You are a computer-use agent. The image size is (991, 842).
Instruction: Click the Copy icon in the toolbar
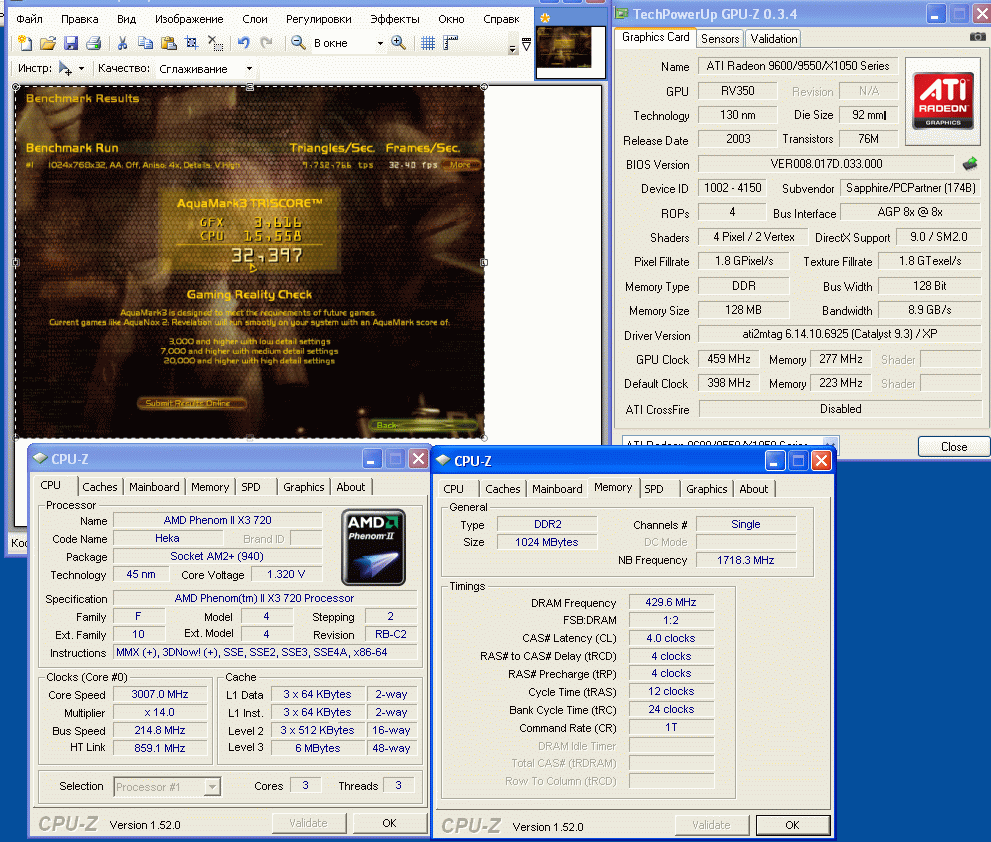(x=145, y=43)
